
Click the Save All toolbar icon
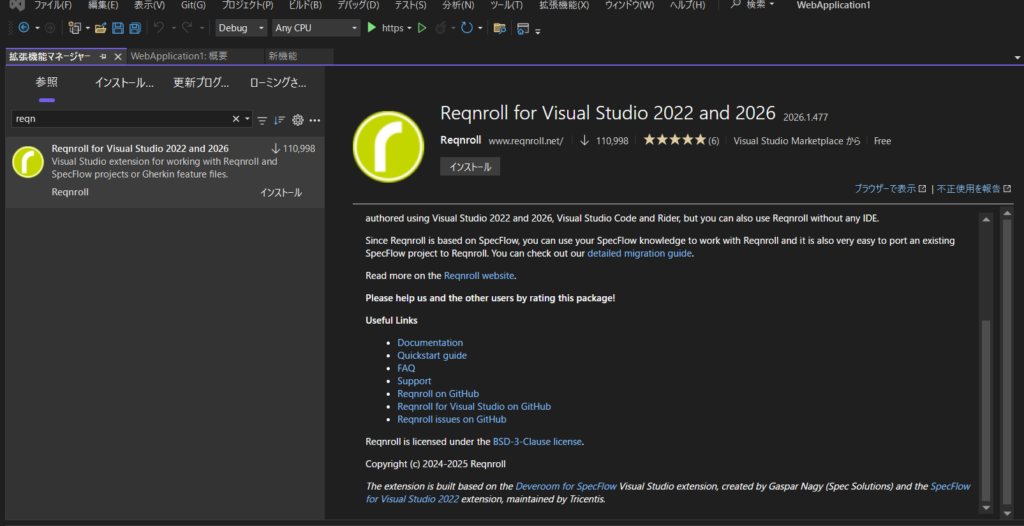pyautogui.click(x=134, y=28)
